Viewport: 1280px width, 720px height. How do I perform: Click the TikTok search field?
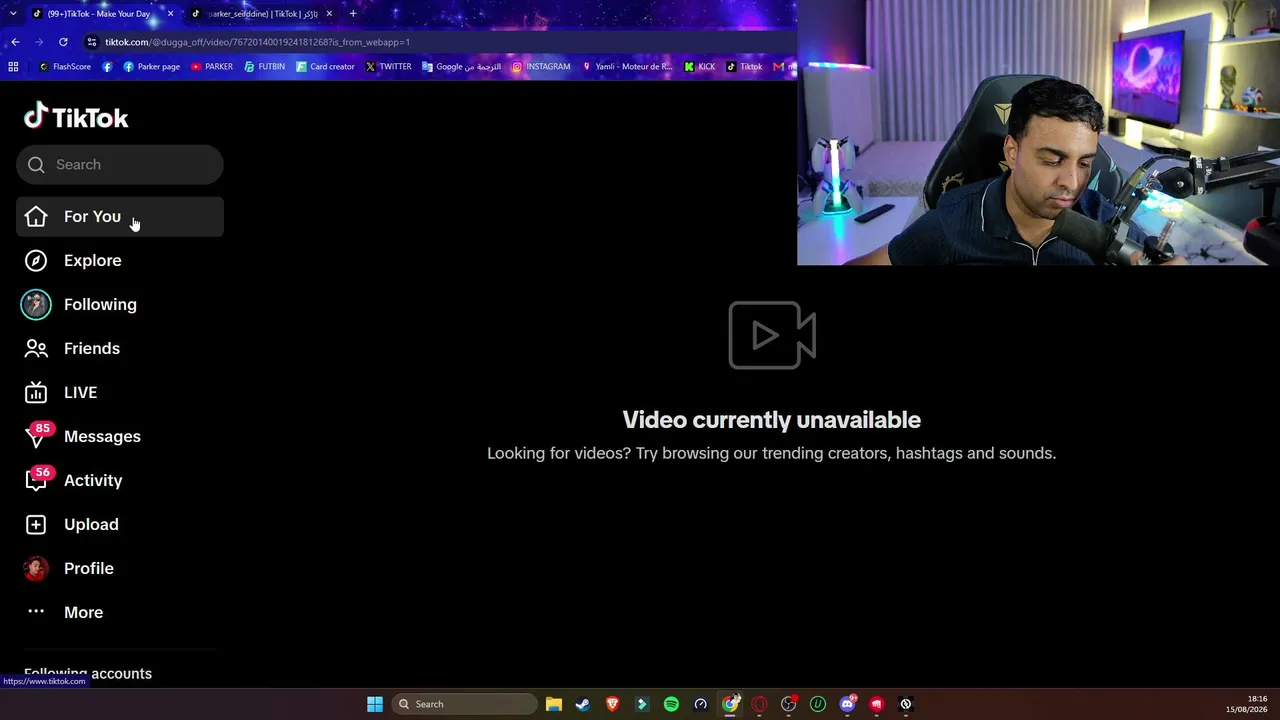coord(120,165)
